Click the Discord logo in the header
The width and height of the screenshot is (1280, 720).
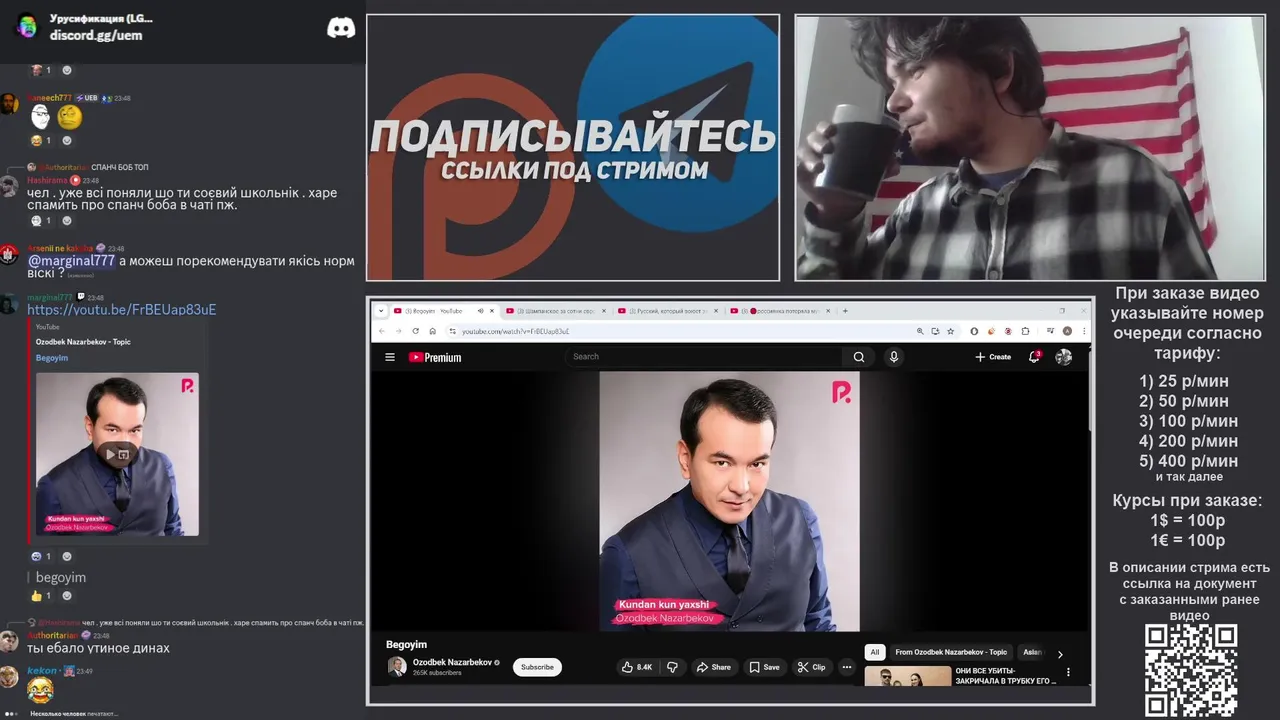pos(341,28)
